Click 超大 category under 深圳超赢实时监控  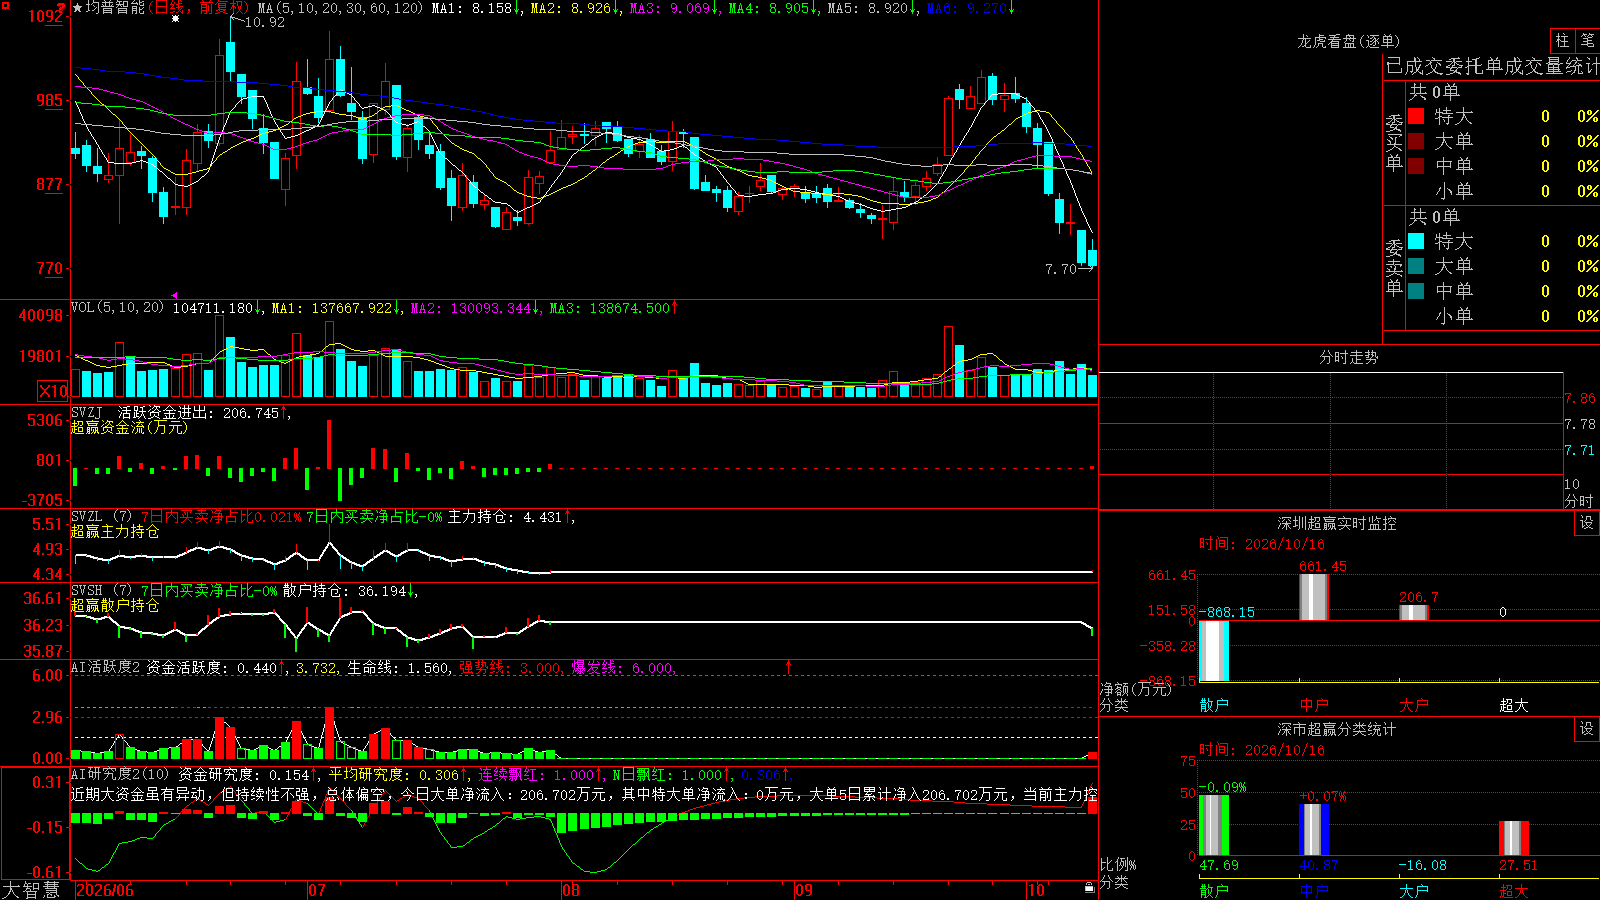click(1514, 705)
